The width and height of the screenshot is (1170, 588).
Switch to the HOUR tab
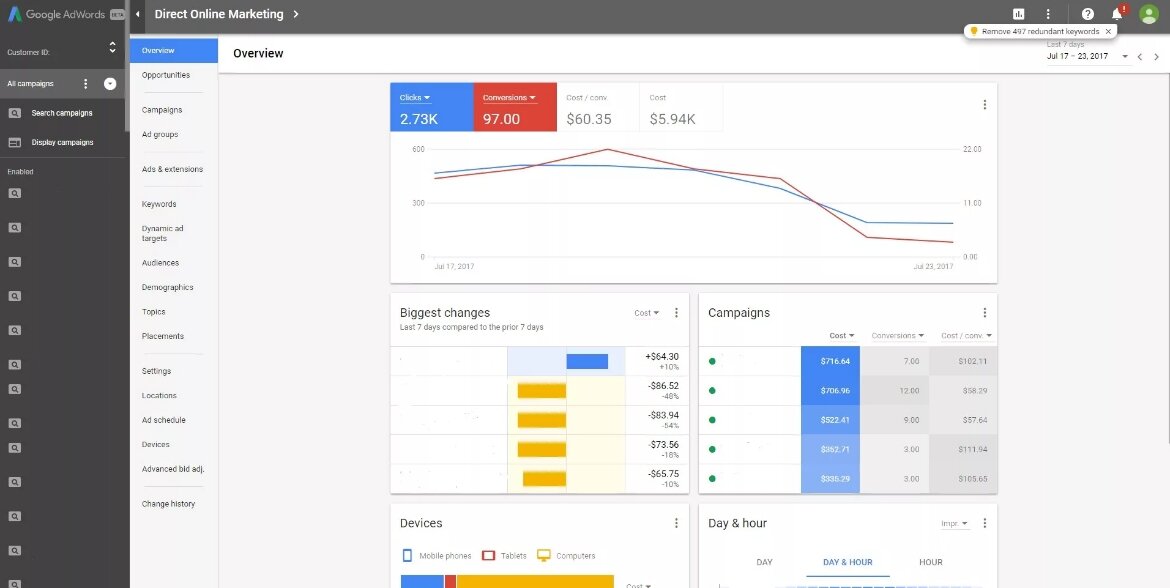931,563
